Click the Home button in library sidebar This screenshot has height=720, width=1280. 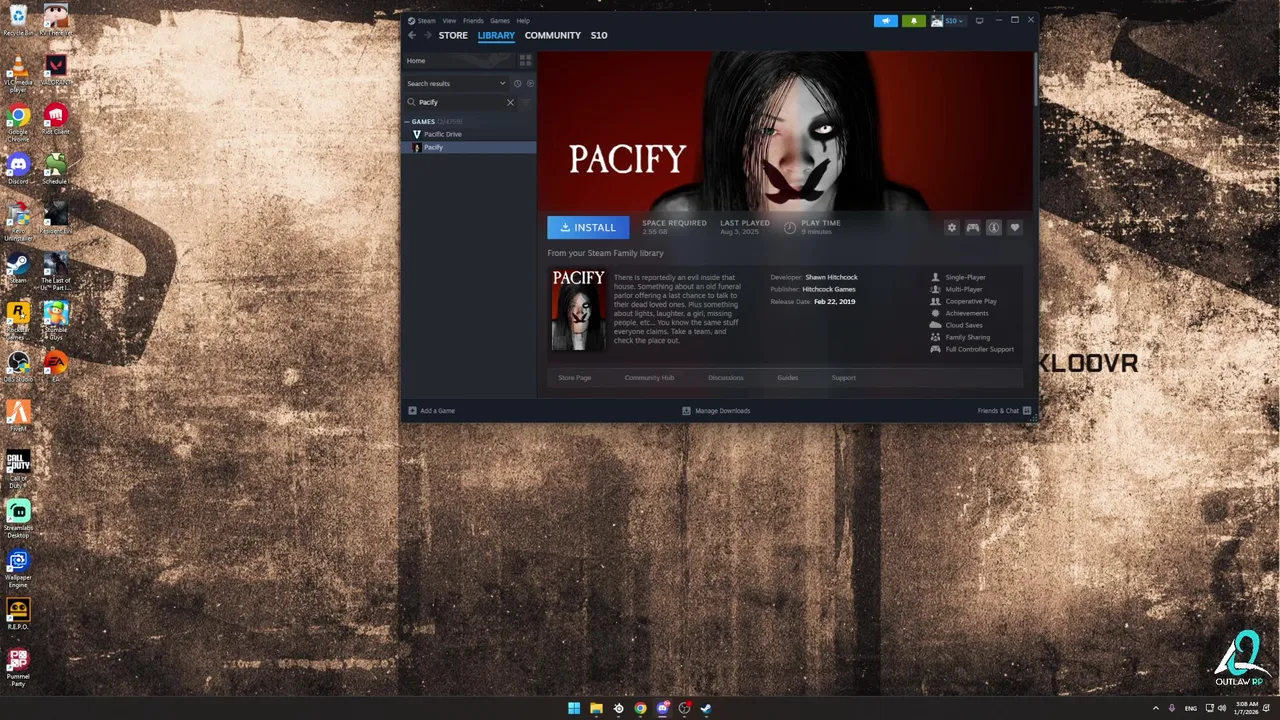458,60
